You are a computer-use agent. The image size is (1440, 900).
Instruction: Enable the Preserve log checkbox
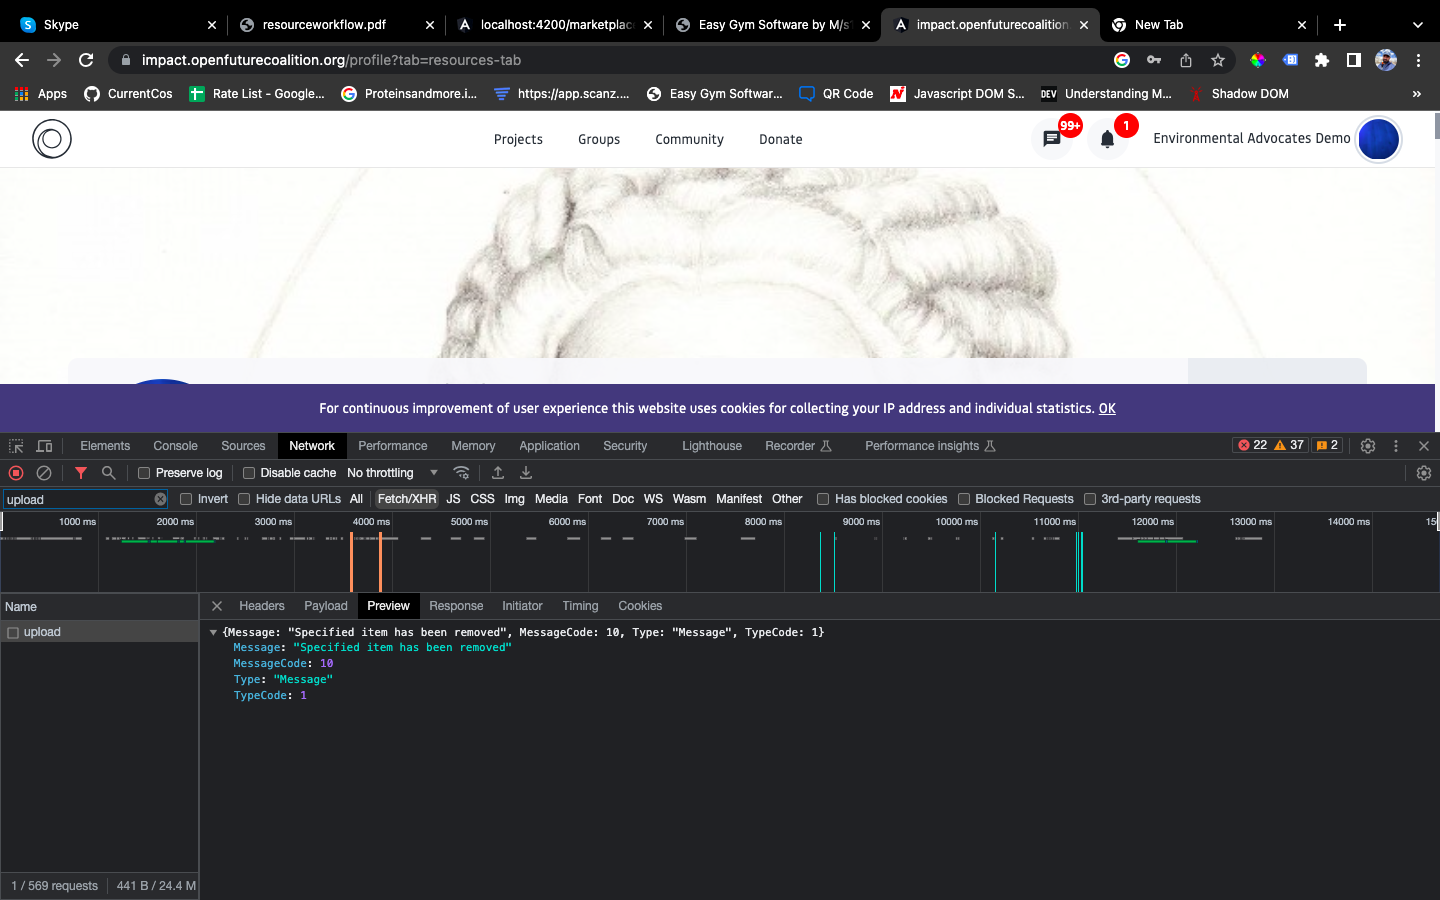(x=144, y=473)
